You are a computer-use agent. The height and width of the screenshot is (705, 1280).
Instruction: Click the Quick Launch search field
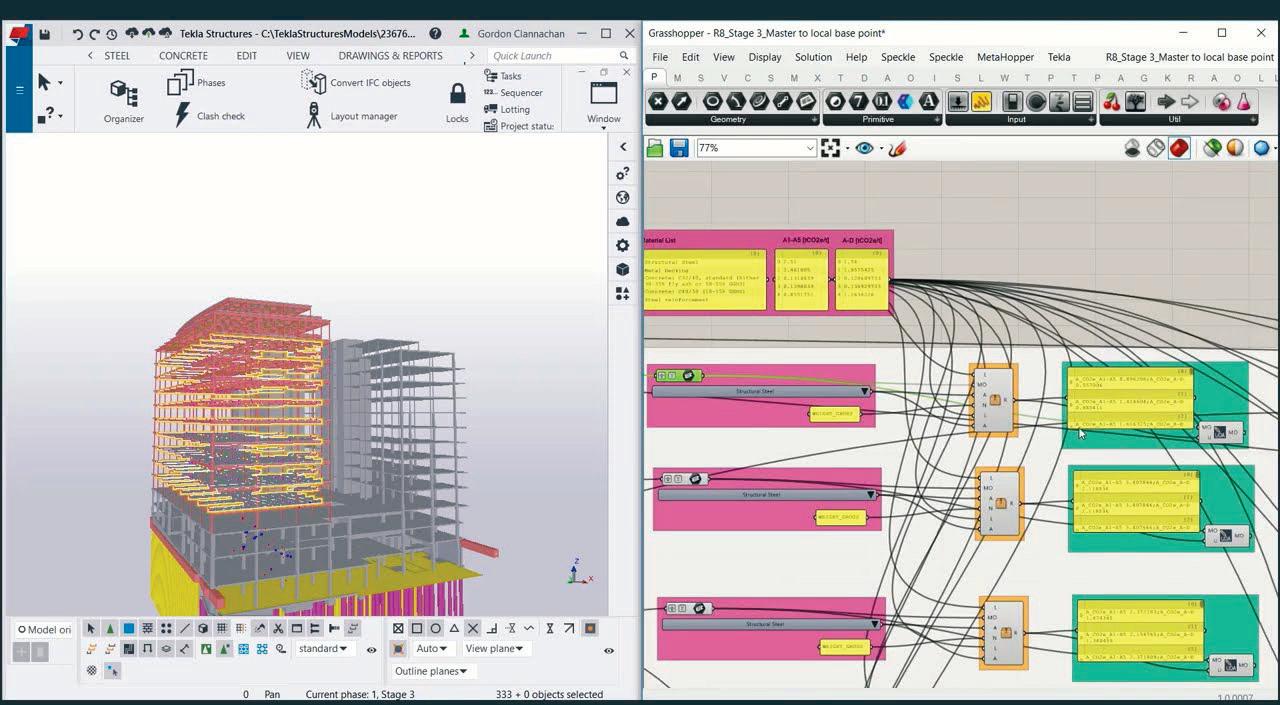pyautogui.click(x=561, y=56)
